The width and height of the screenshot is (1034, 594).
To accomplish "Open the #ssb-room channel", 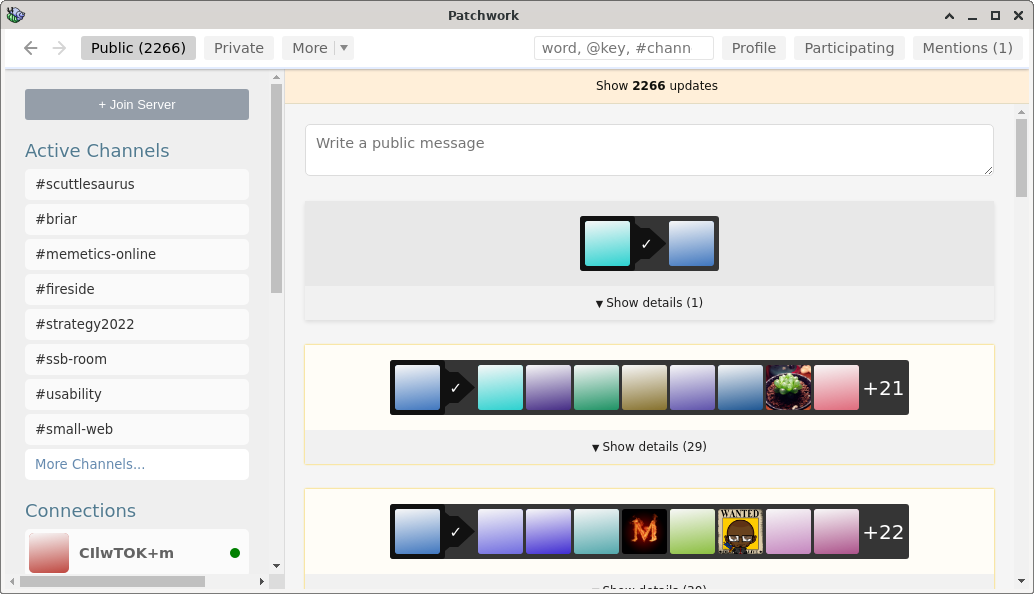I will [x=137, y=359].
